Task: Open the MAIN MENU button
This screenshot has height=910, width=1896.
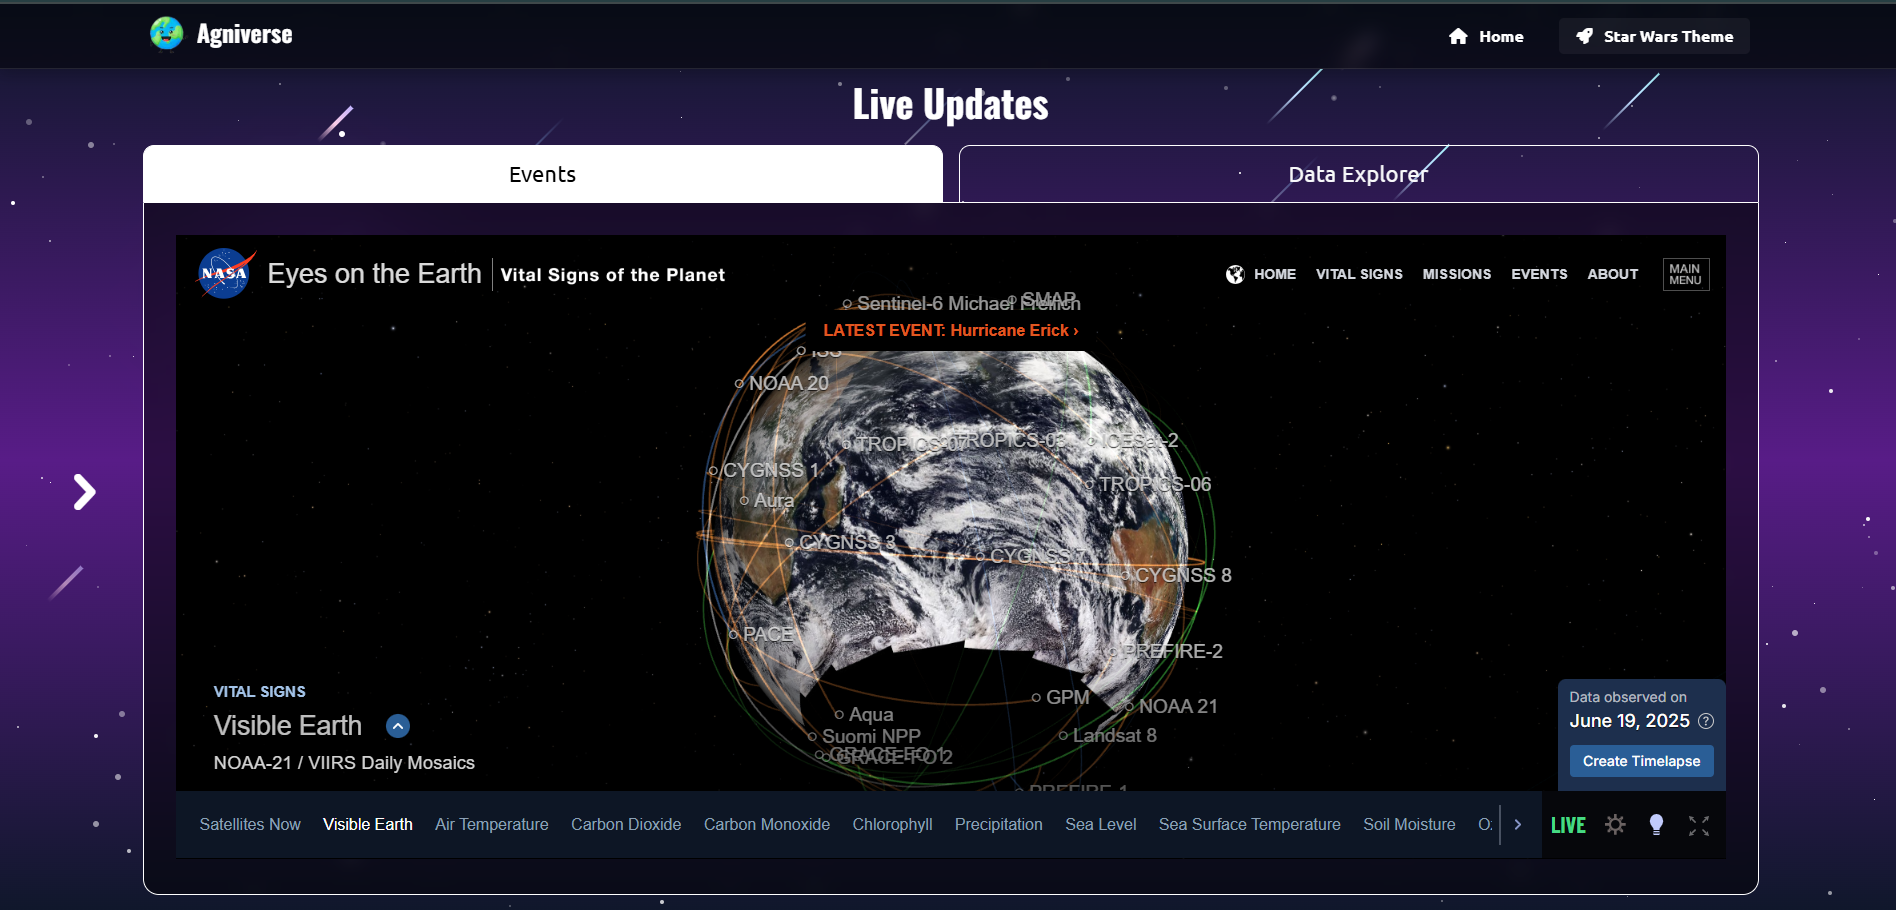Action: (1685, 274)
